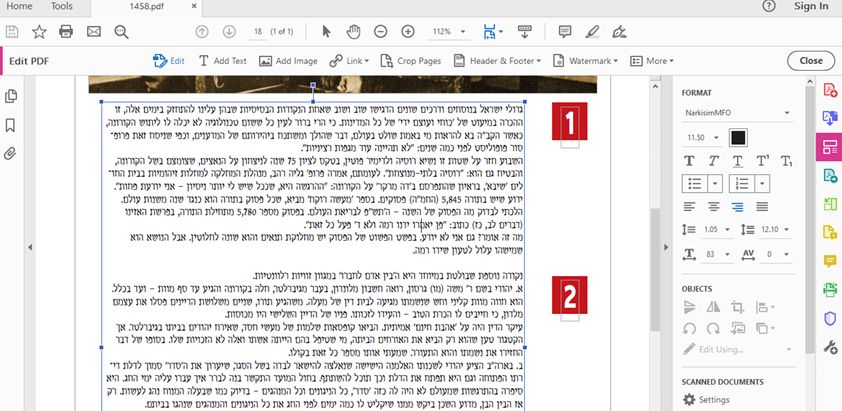Screen dimensions: 842x411
Task: Rotate the object clockwise
Action: pyautogui.click(x=713, y=328)
